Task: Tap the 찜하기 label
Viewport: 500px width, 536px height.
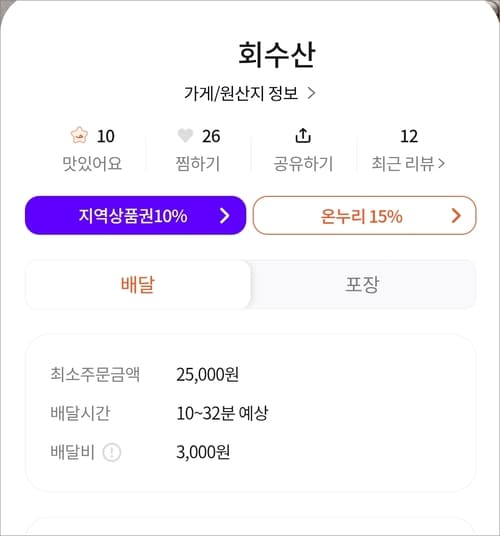Action: click(198, 163)
